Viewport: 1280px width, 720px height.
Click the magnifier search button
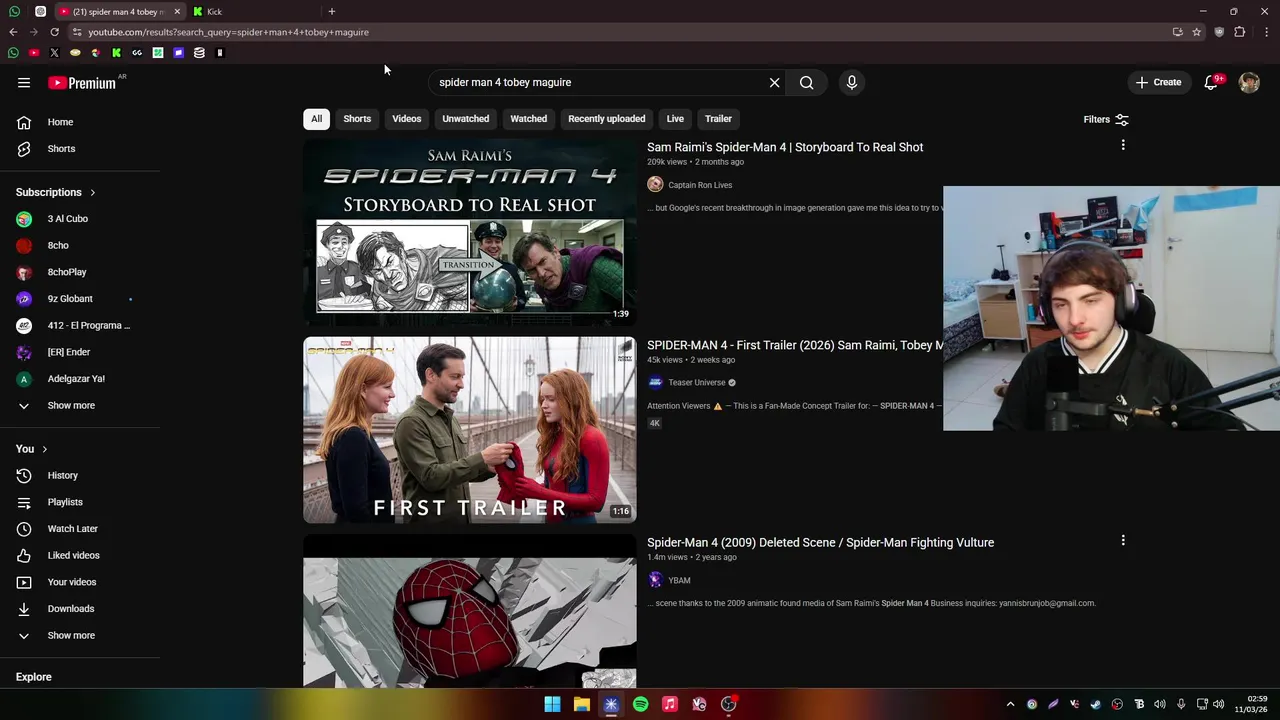(x=806, y=83)
